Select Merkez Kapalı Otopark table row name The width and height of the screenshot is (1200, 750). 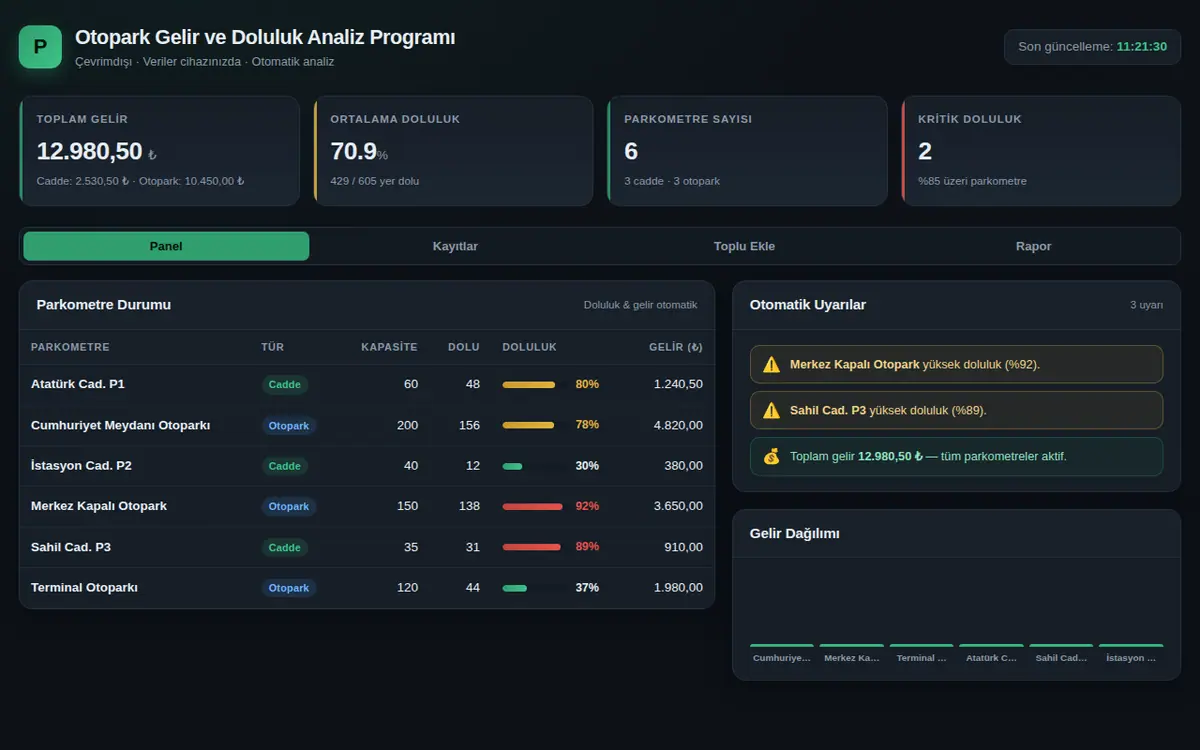[99, 506]
